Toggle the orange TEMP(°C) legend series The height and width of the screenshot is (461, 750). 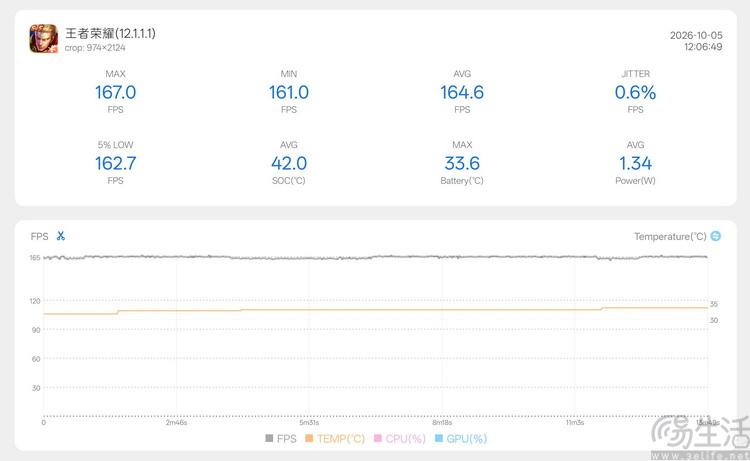click(x=335, y=439)
